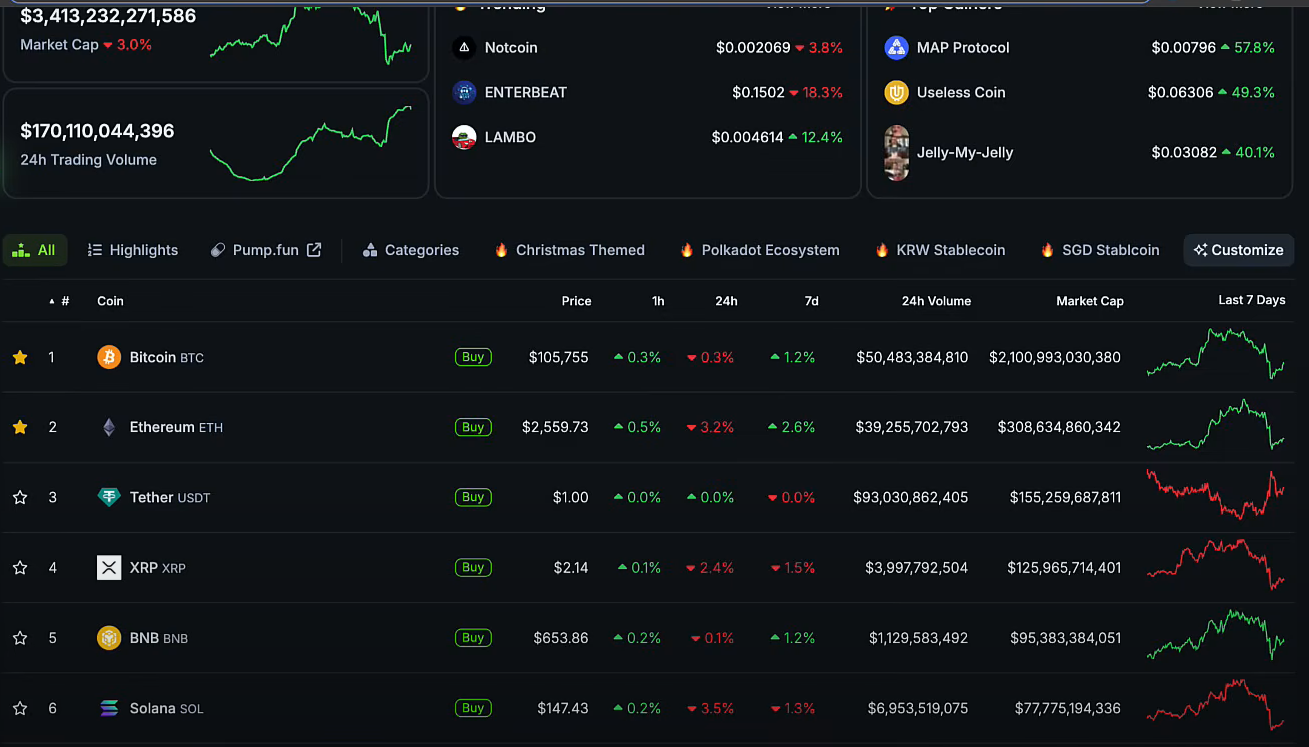The width and height of the screenshot is (1309, 747).
Task: Sort coins by Market Cap column header
Action: coord(1089,301)
